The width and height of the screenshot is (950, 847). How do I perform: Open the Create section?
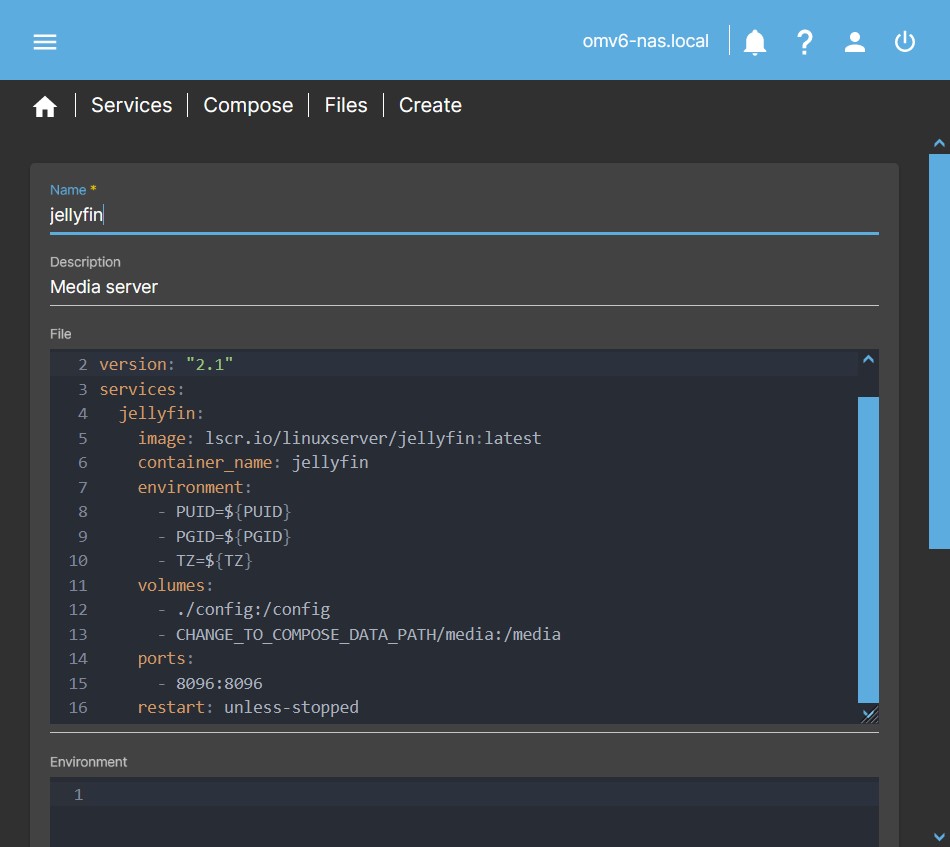pyautogui.click(x=430, y=104)
